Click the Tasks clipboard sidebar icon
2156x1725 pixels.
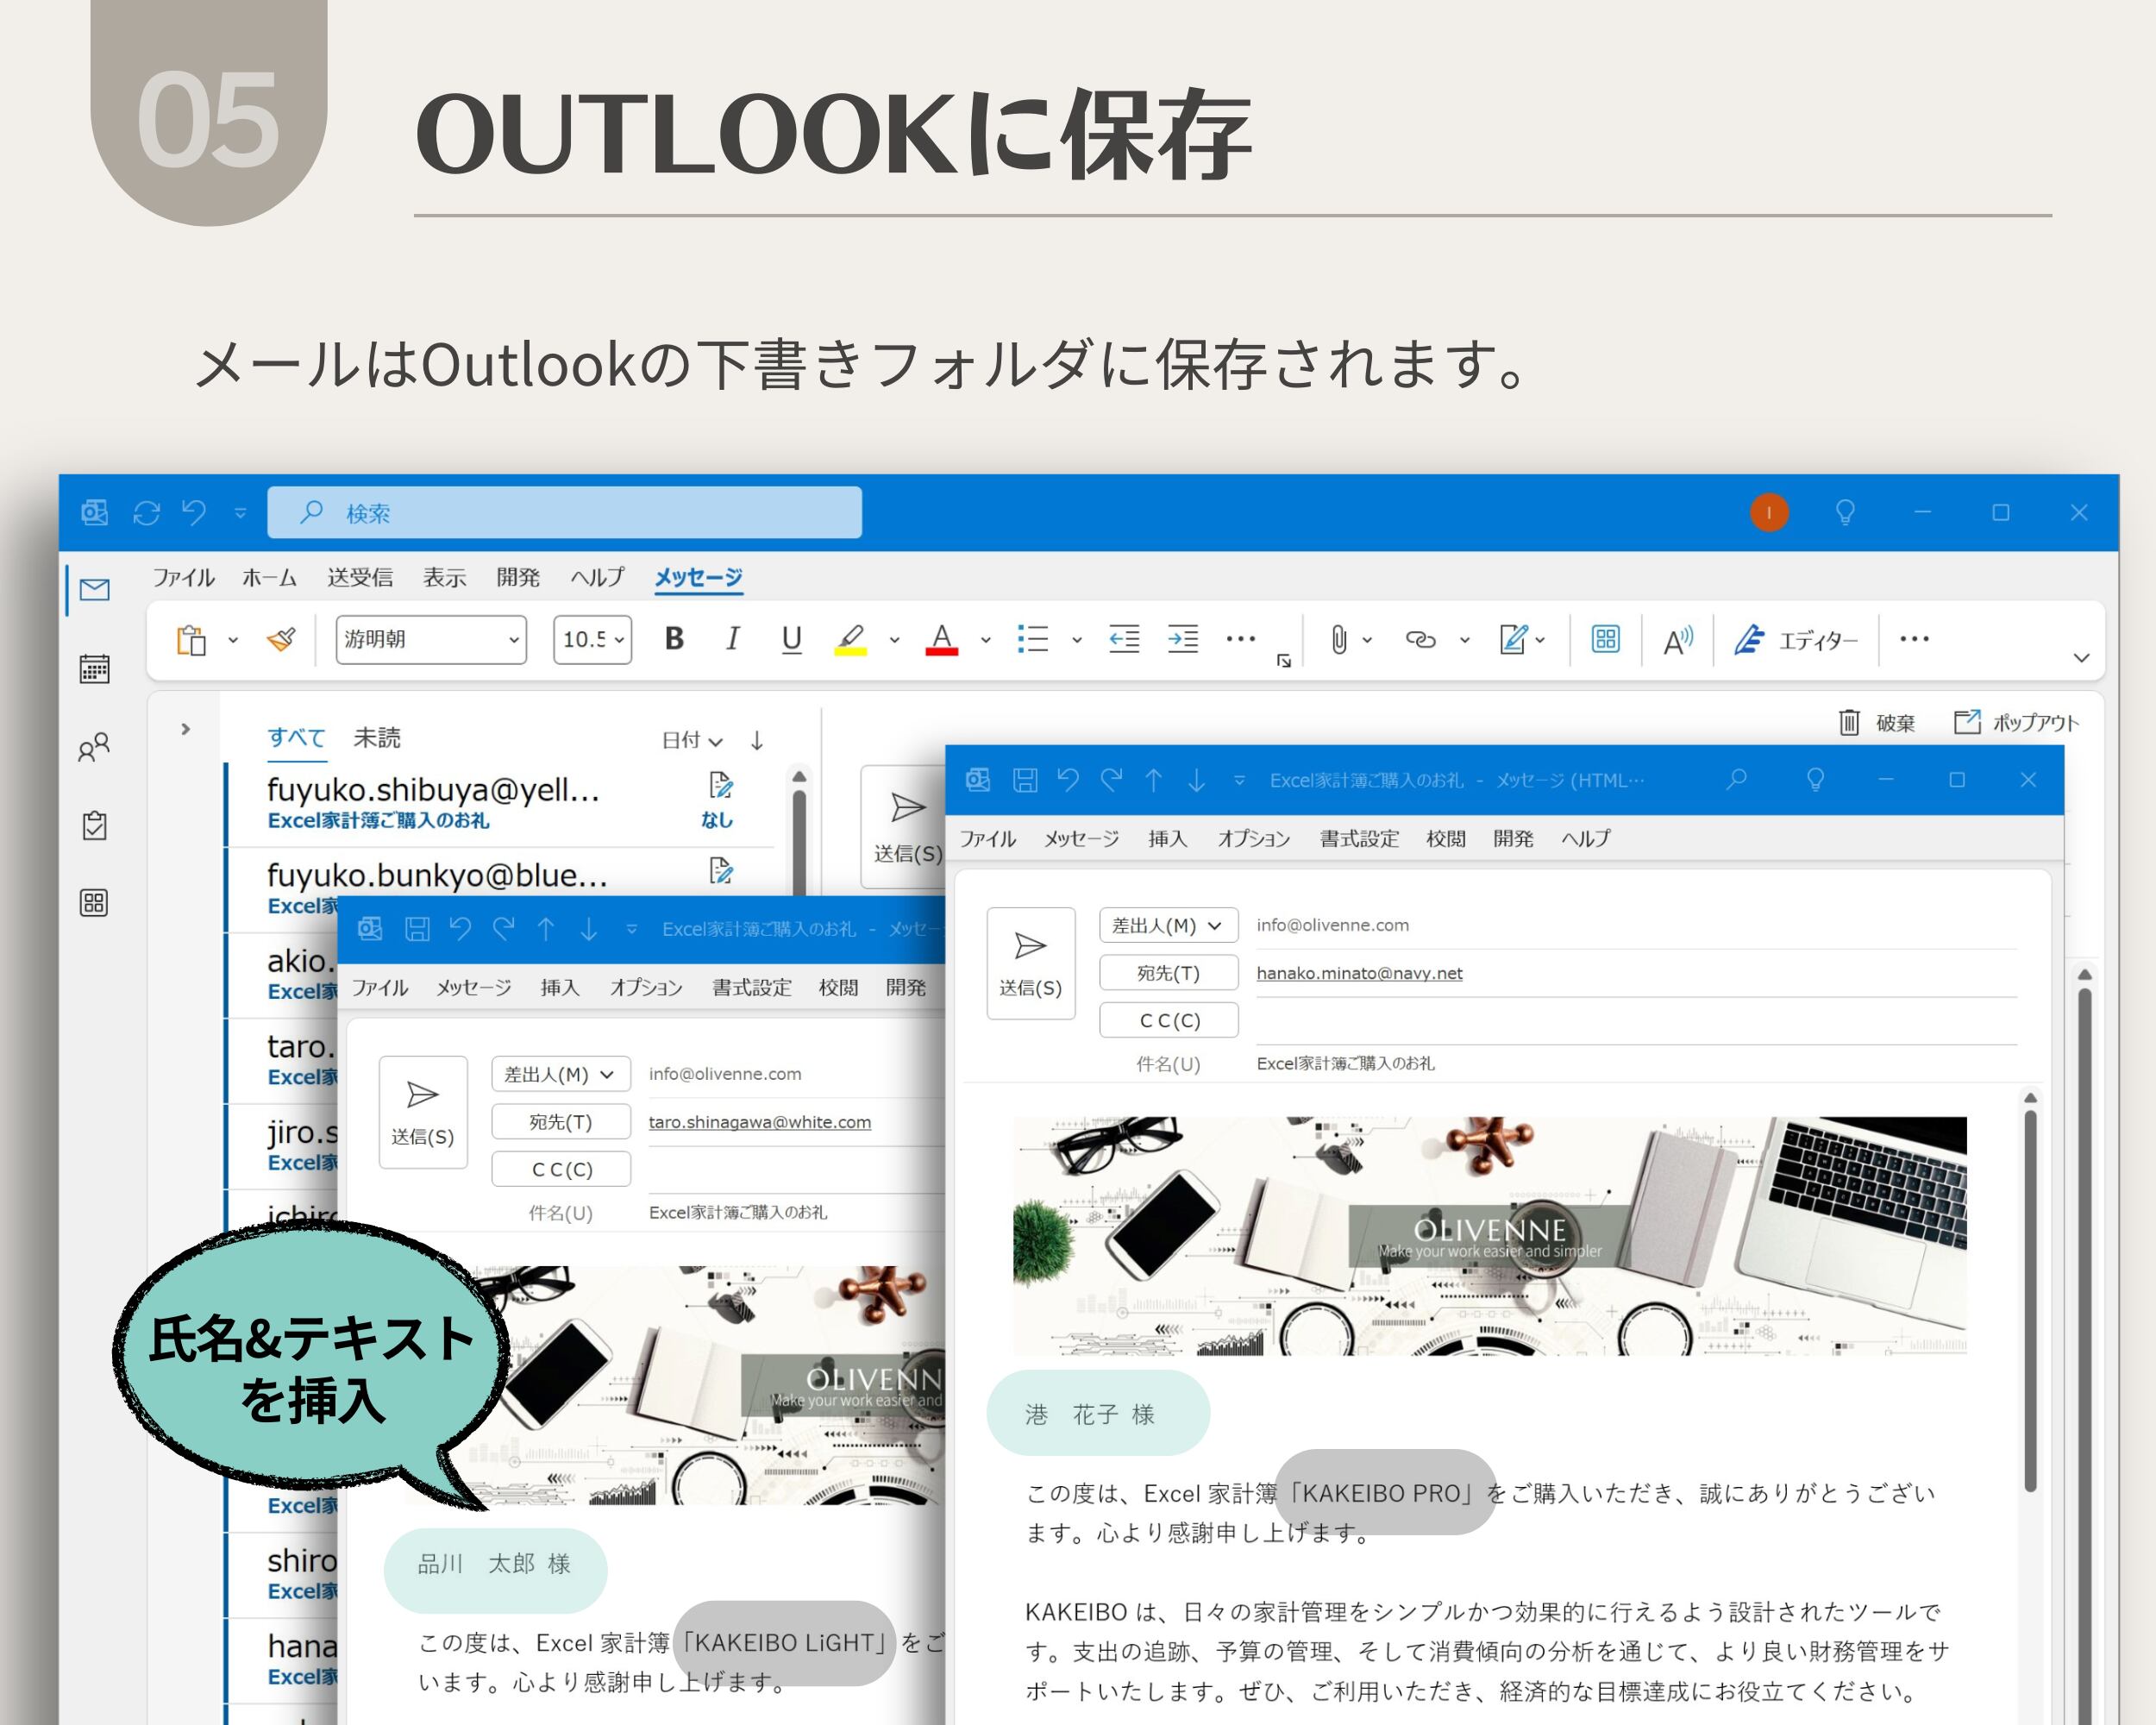click(94, 826)
